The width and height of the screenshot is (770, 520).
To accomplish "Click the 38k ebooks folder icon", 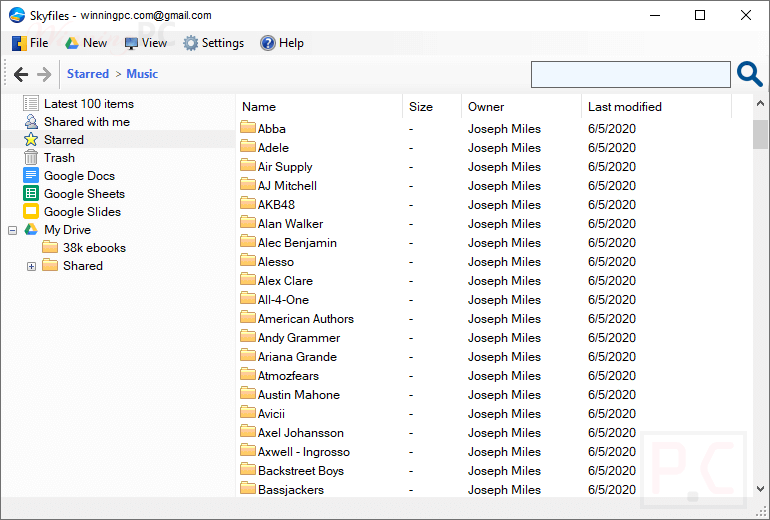I will (x=50, y=247).
